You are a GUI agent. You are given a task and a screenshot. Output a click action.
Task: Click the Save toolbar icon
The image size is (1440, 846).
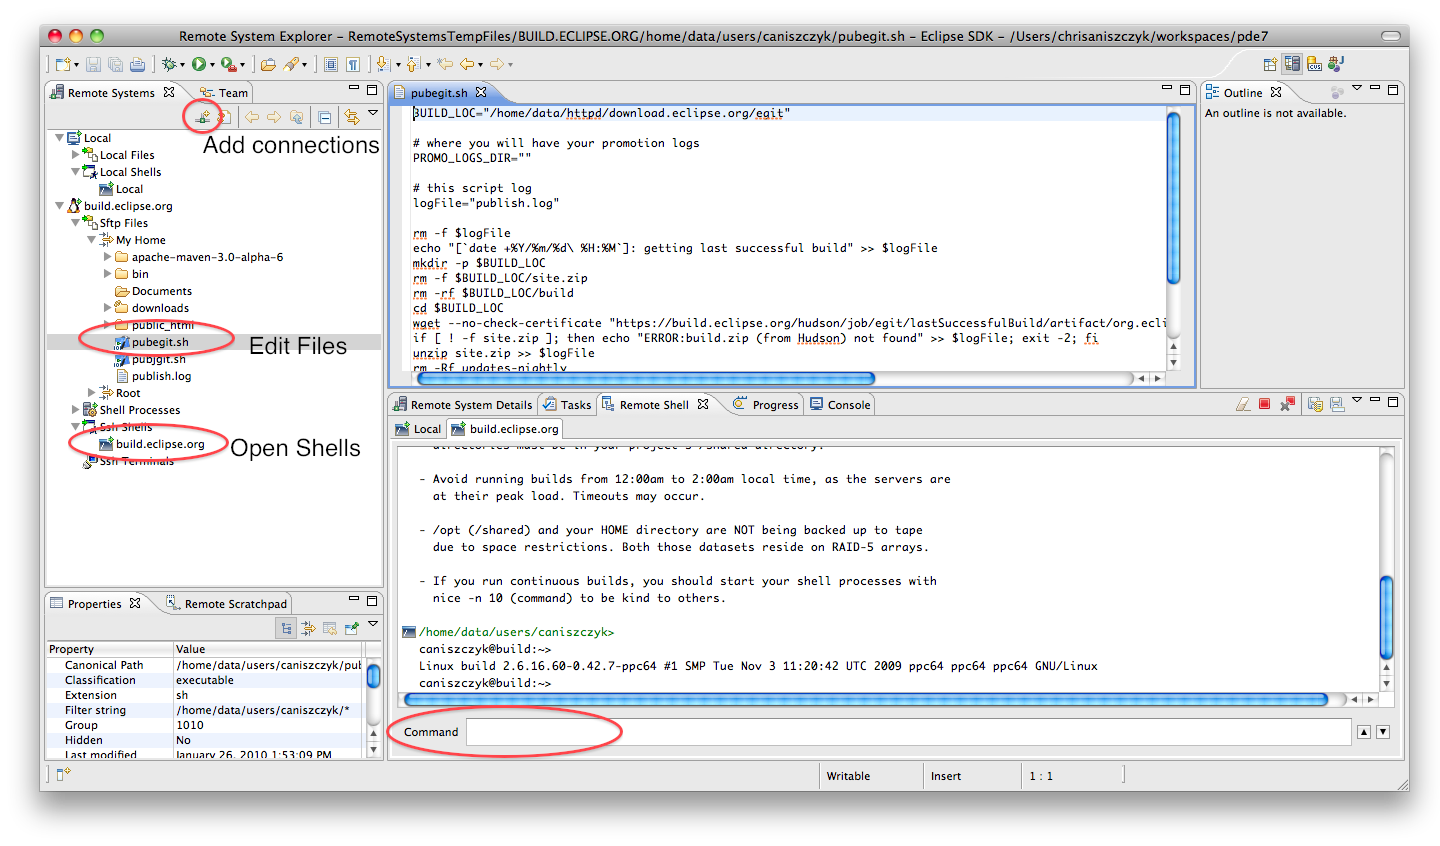(93, 65)
